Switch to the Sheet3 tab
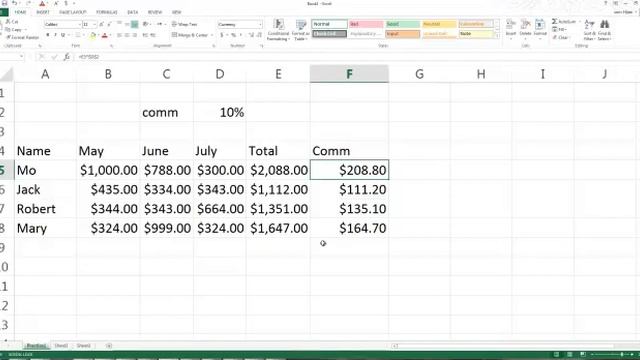Image resolution: width=640 pixels, height=360 pixels. 84,346
